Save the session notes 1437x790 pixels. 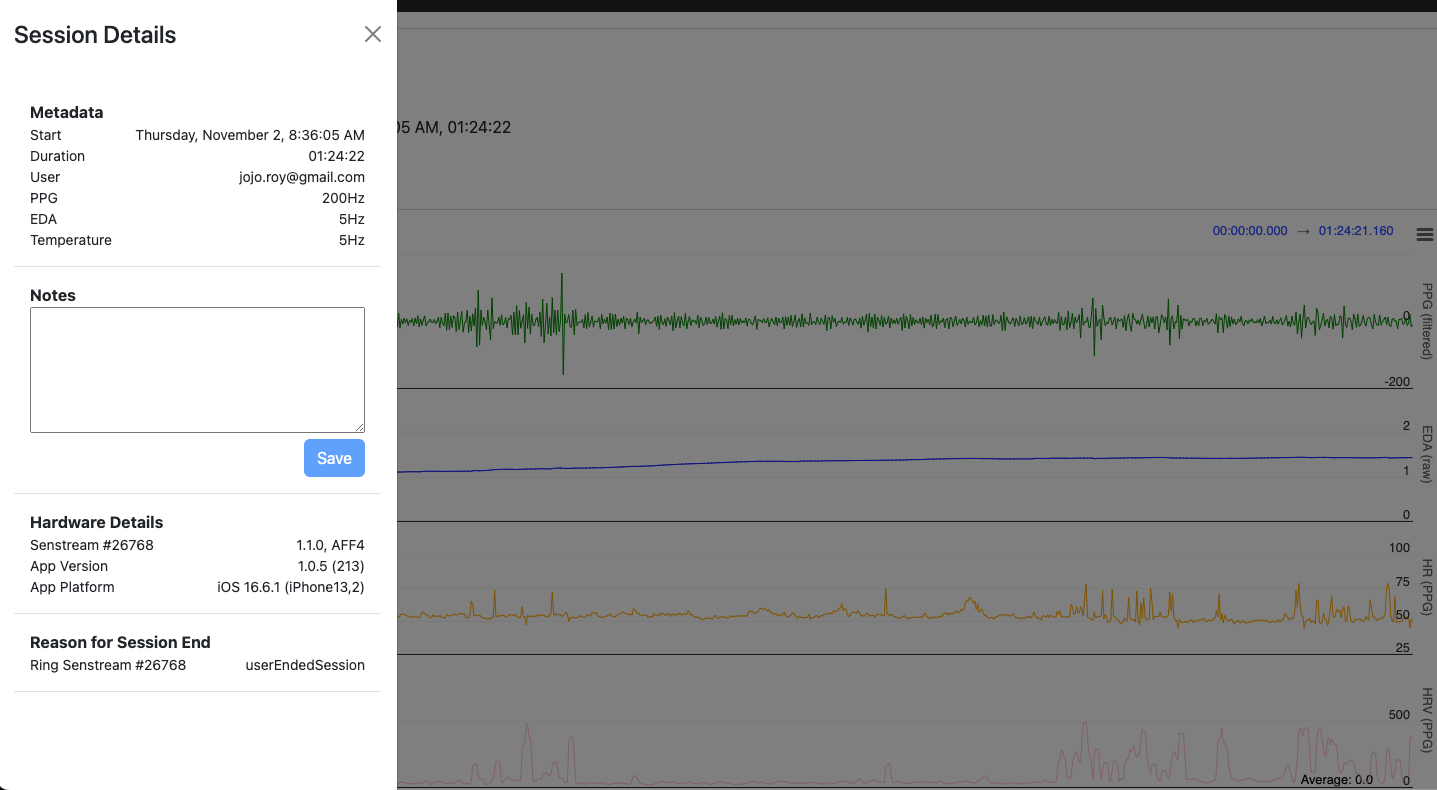pyautogui.click(x=334, y=458)
